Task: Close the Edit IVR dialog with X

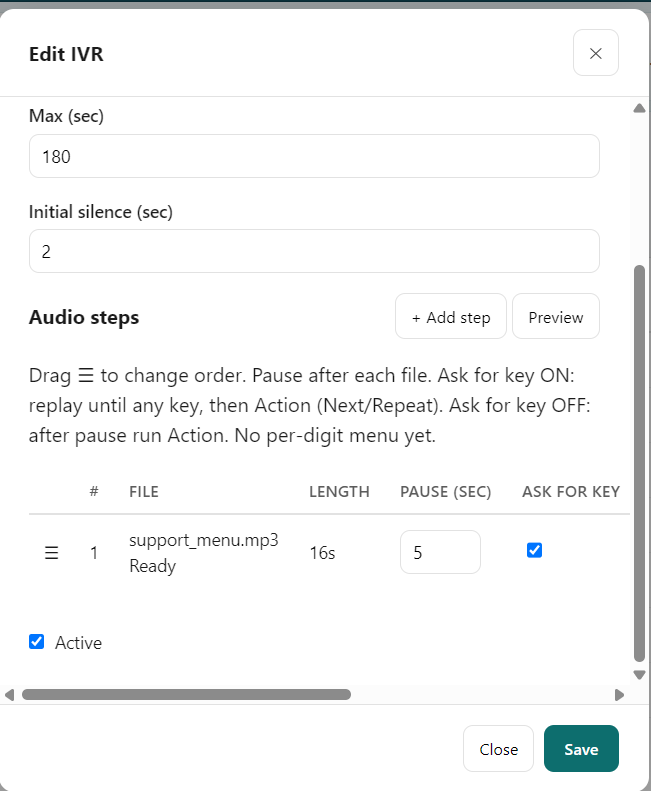Action: point(595,53)
